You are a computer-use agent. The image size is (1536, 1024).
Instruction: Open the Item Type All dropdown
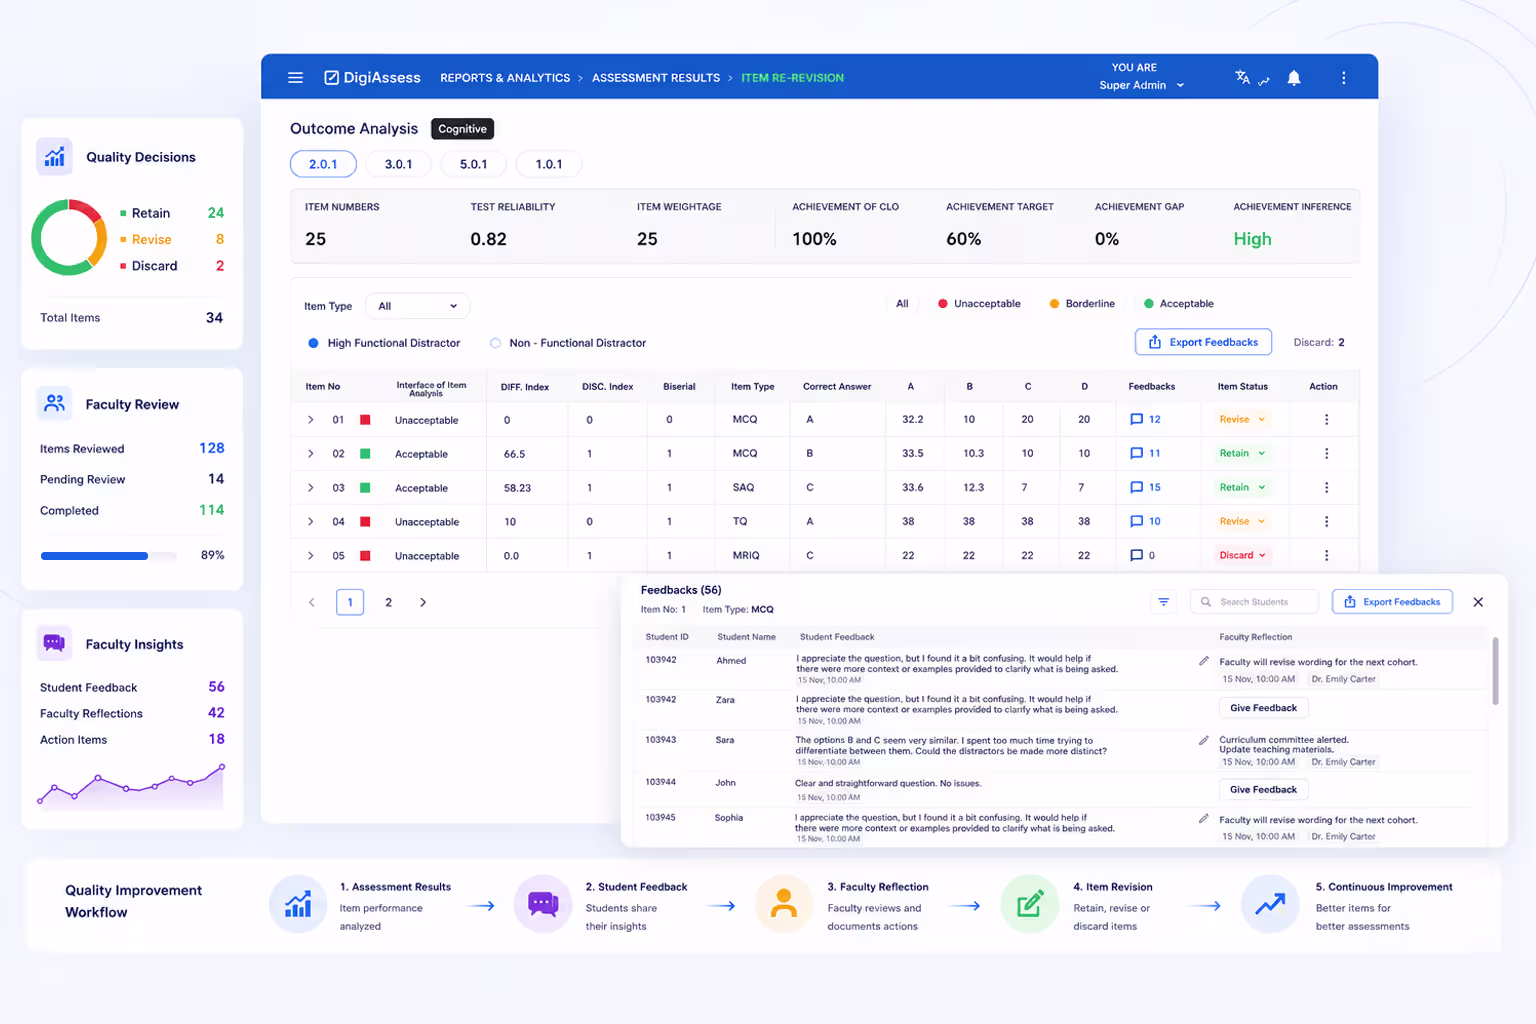(417, 306)
